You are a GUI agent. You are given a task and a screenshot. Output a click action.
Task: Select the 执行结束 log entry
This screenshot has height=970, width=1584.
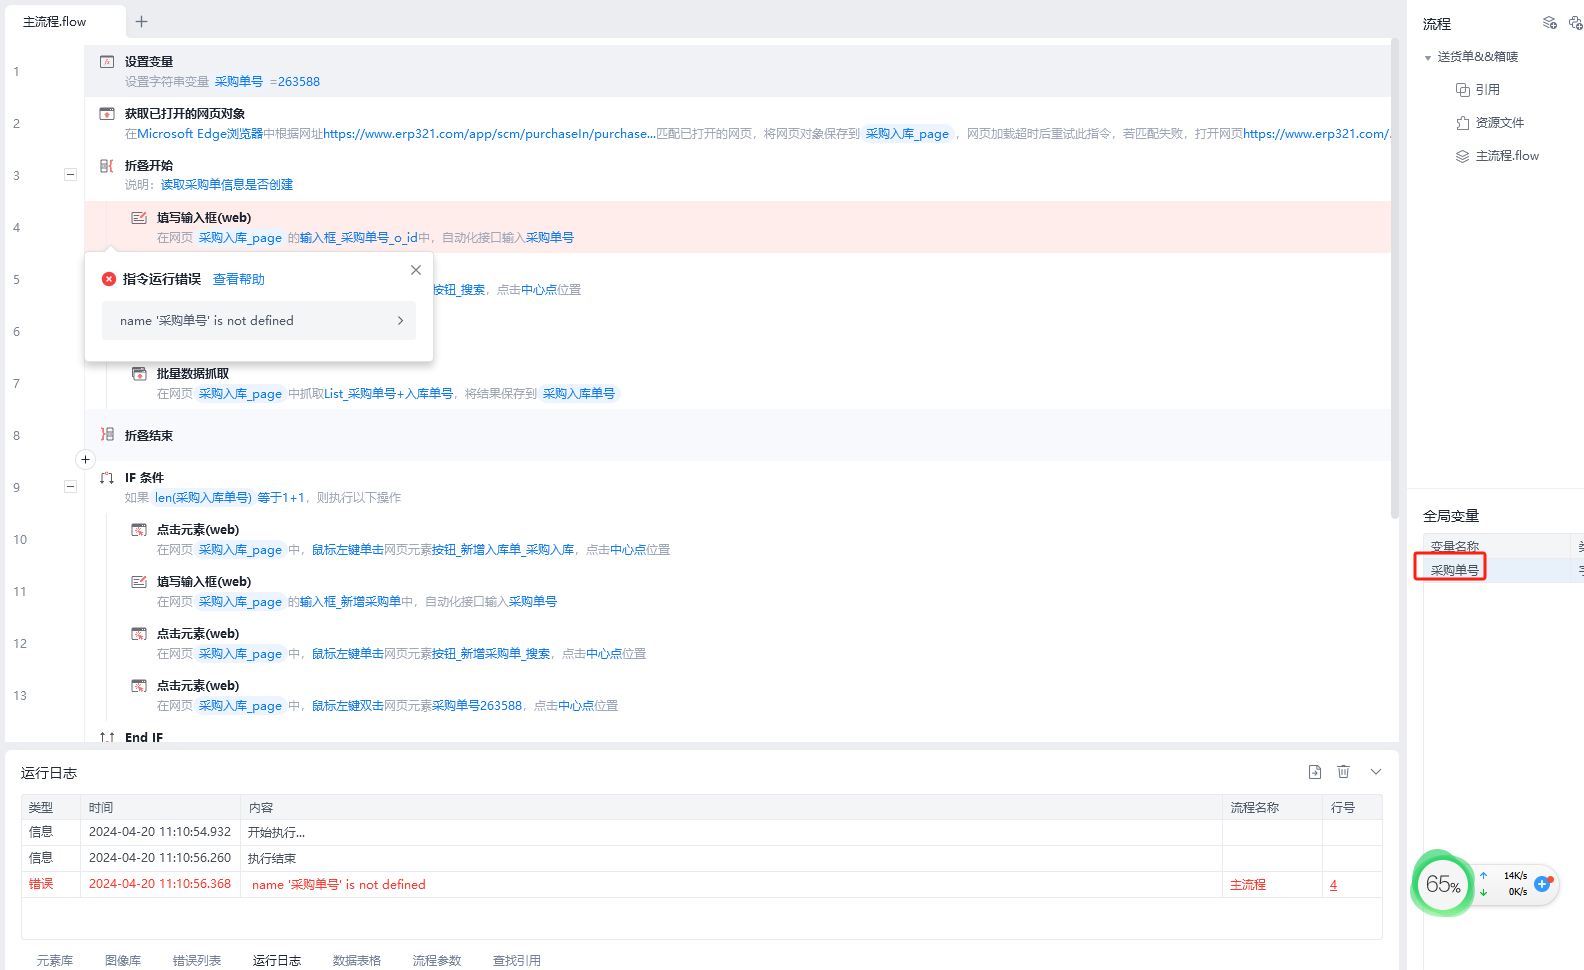tap(272, 859)
